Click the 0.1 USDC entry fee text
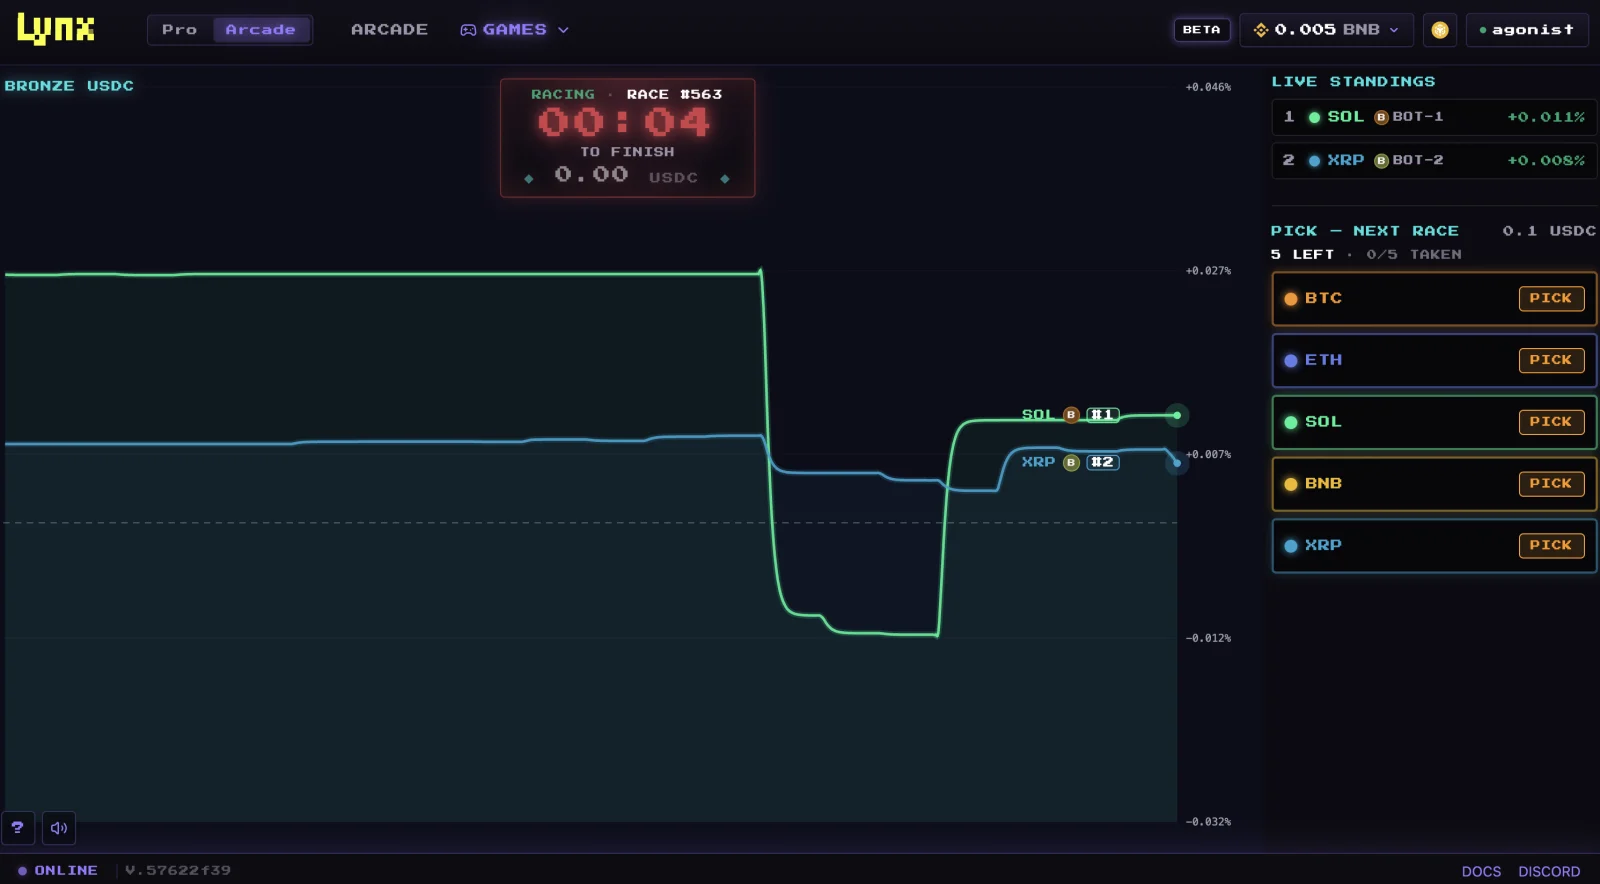 1549,231
